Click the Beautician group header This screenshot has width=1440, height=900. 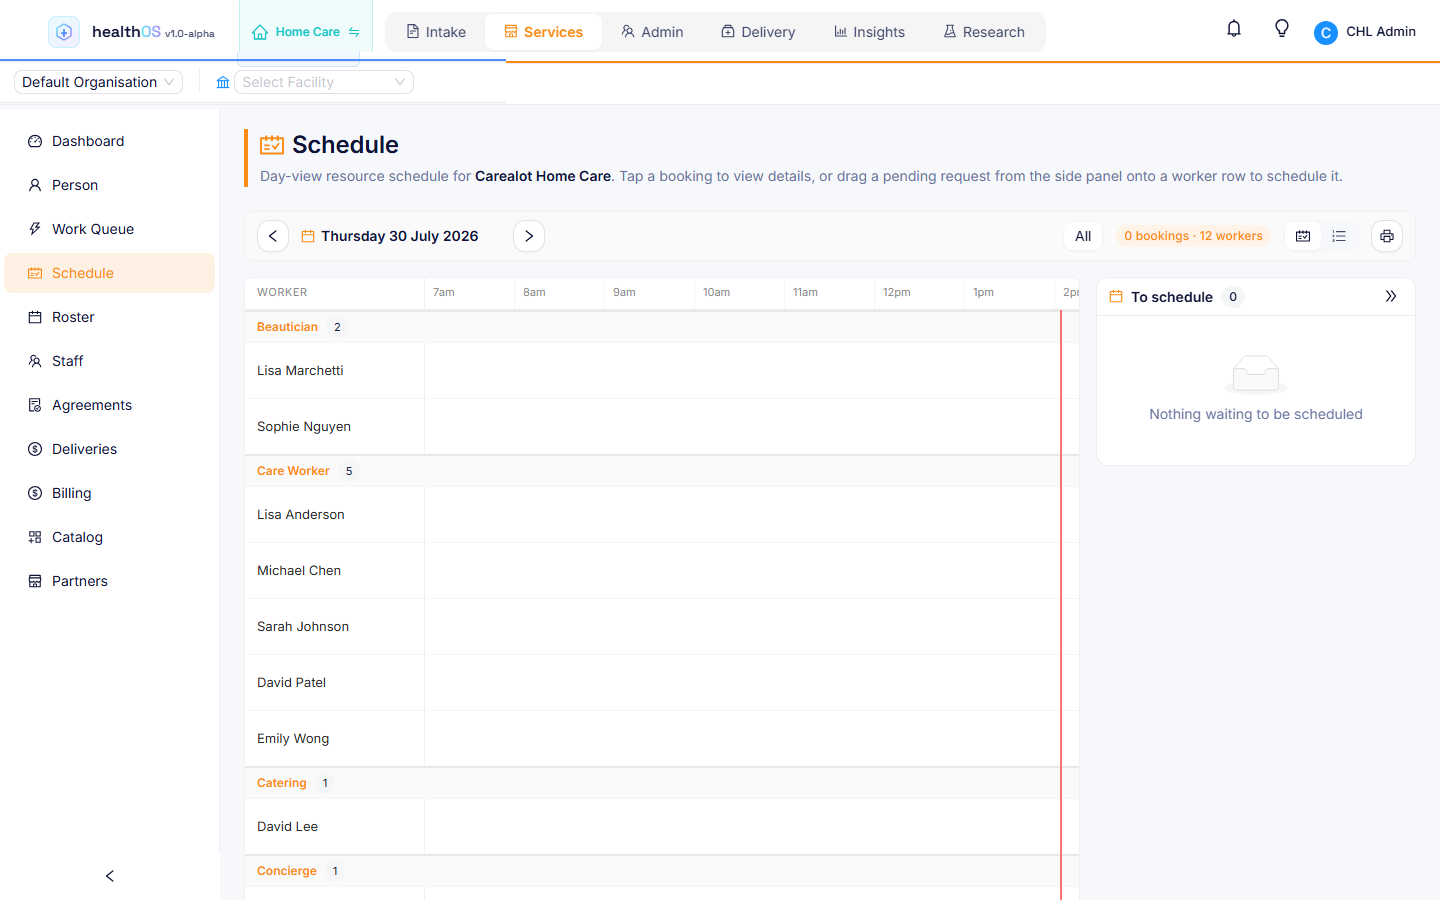[662, 327]
